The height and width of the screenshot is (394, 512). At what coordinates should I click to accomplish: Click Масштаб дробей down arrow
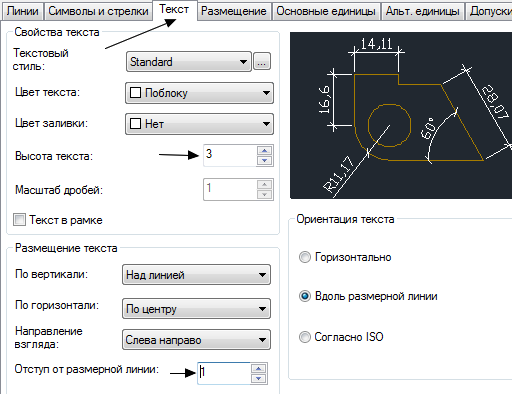[x=265, y=195]
